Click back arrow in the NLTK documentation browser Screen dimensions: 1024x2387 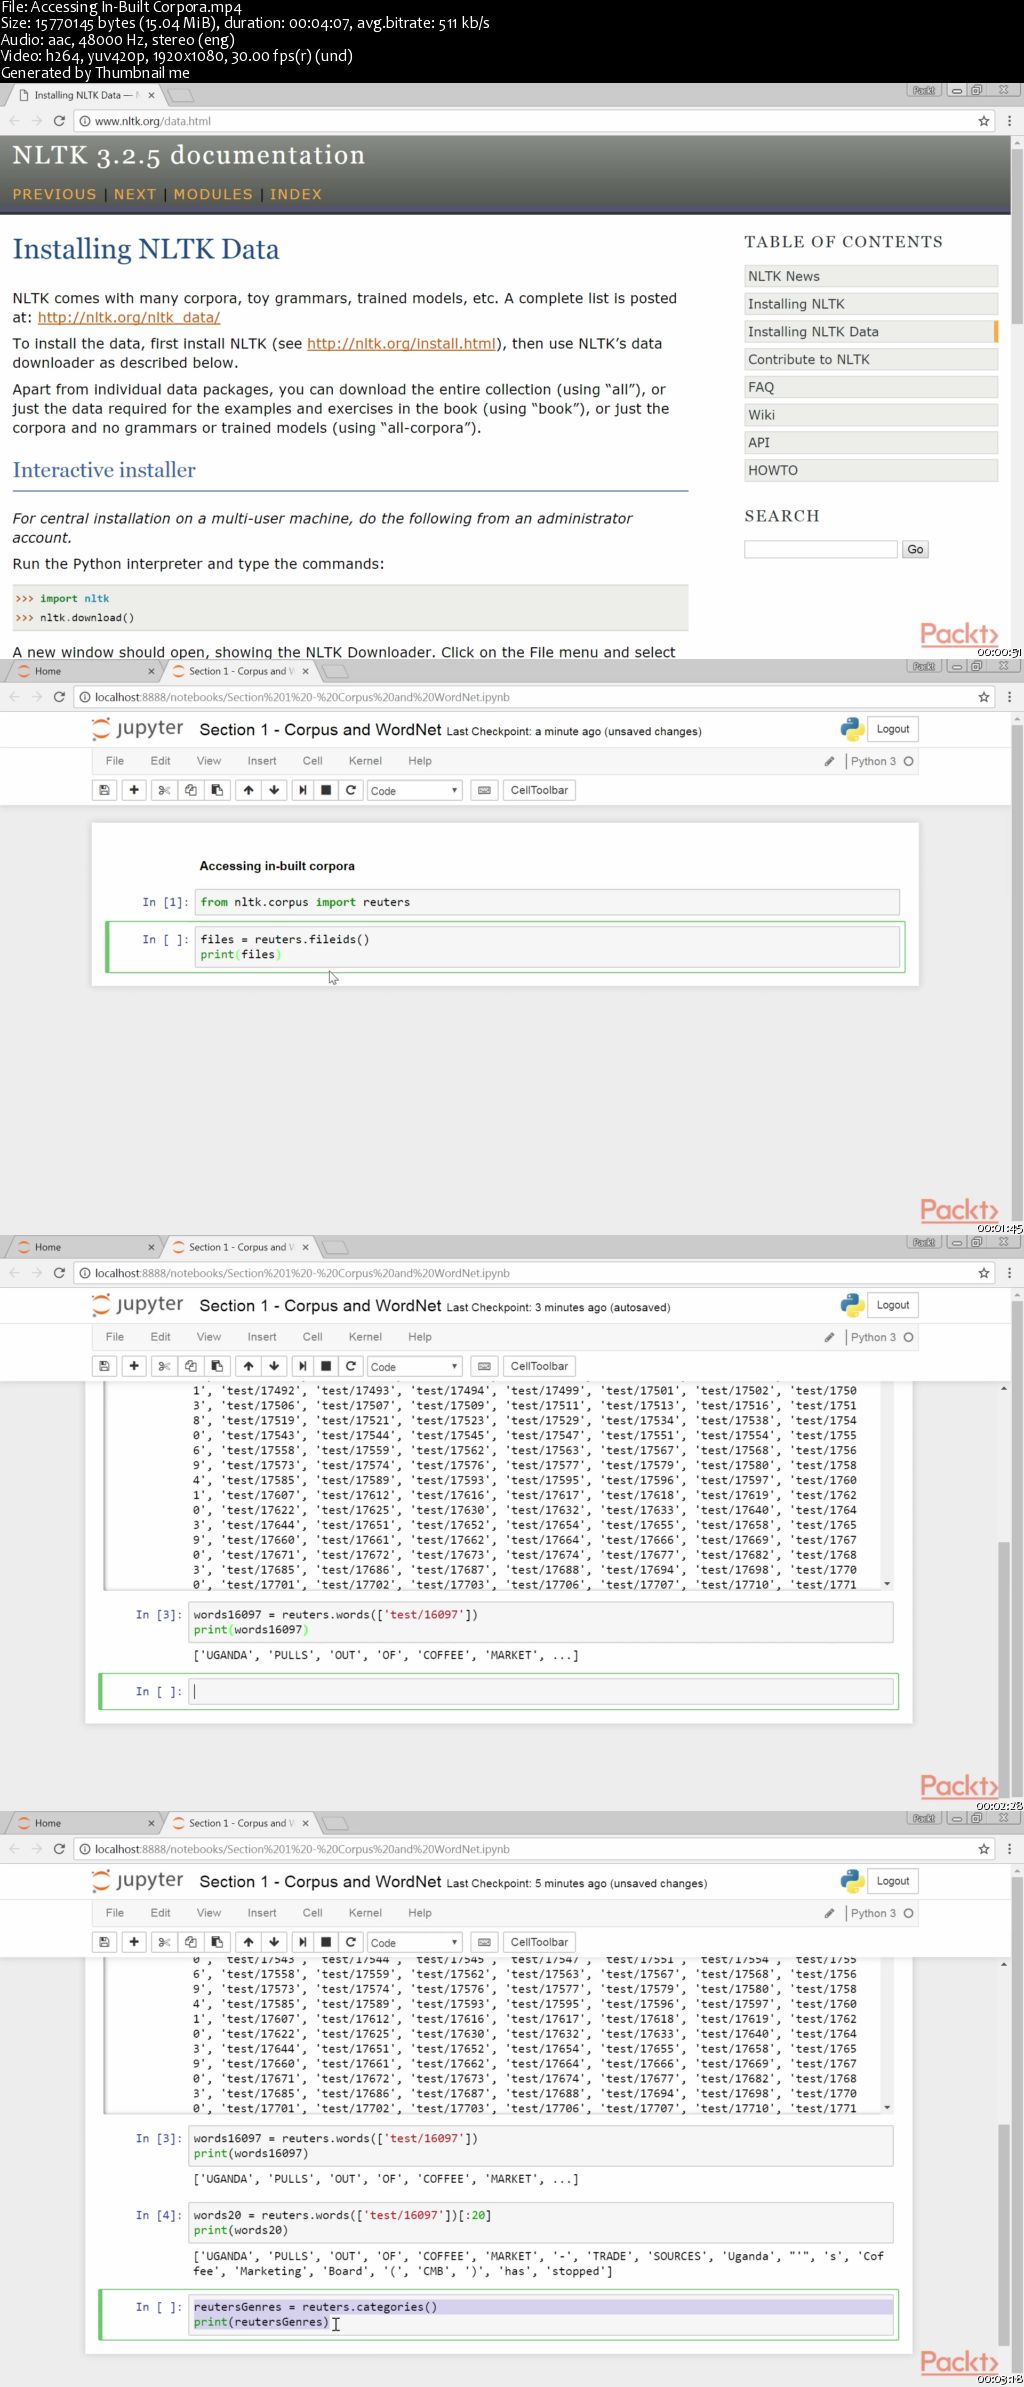click(x=14, y=121)
